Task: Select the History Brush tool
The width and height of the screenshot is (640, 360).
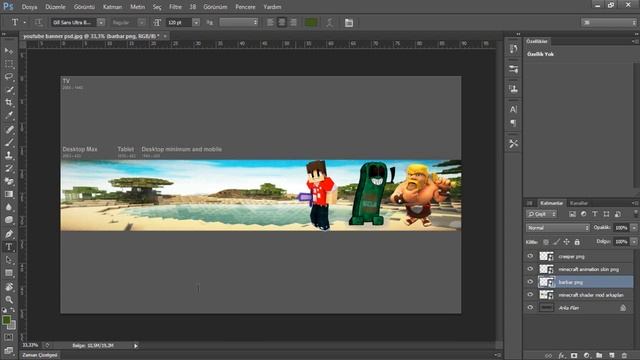Action: (x=9, y=168)
